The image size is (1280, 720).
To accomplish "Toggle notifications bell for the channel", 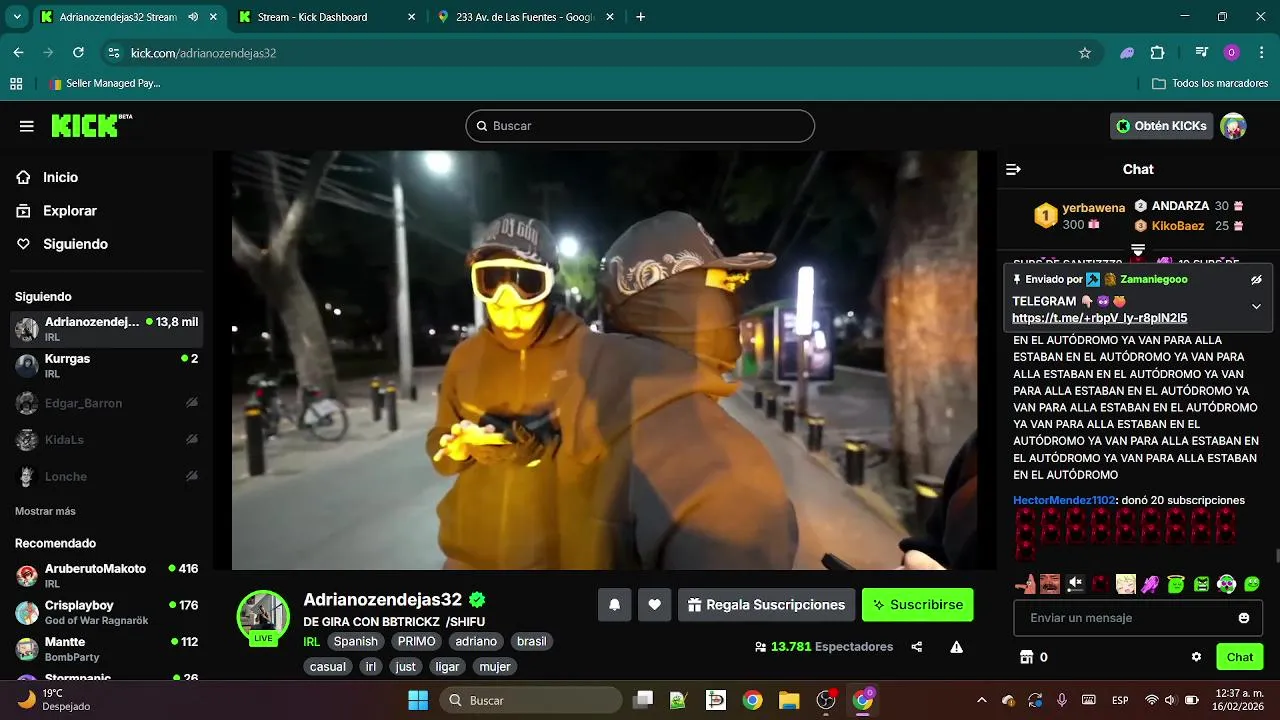I will coord(614,604).
